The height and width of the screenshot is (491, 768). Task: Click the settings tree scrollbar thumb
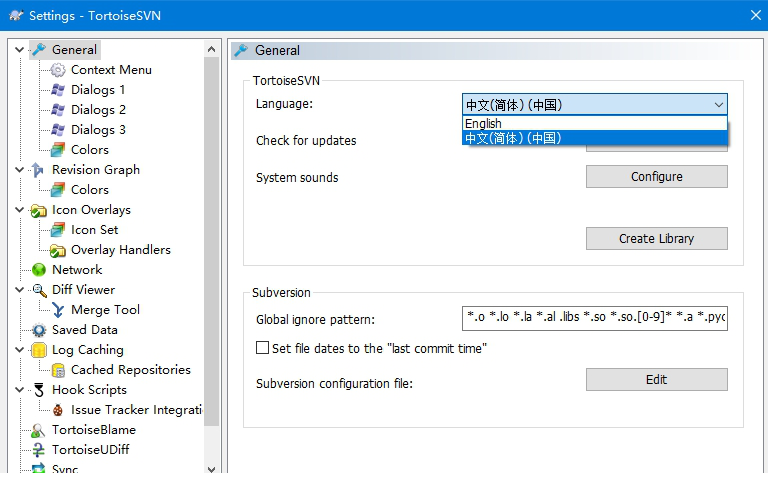pos(212,241)
